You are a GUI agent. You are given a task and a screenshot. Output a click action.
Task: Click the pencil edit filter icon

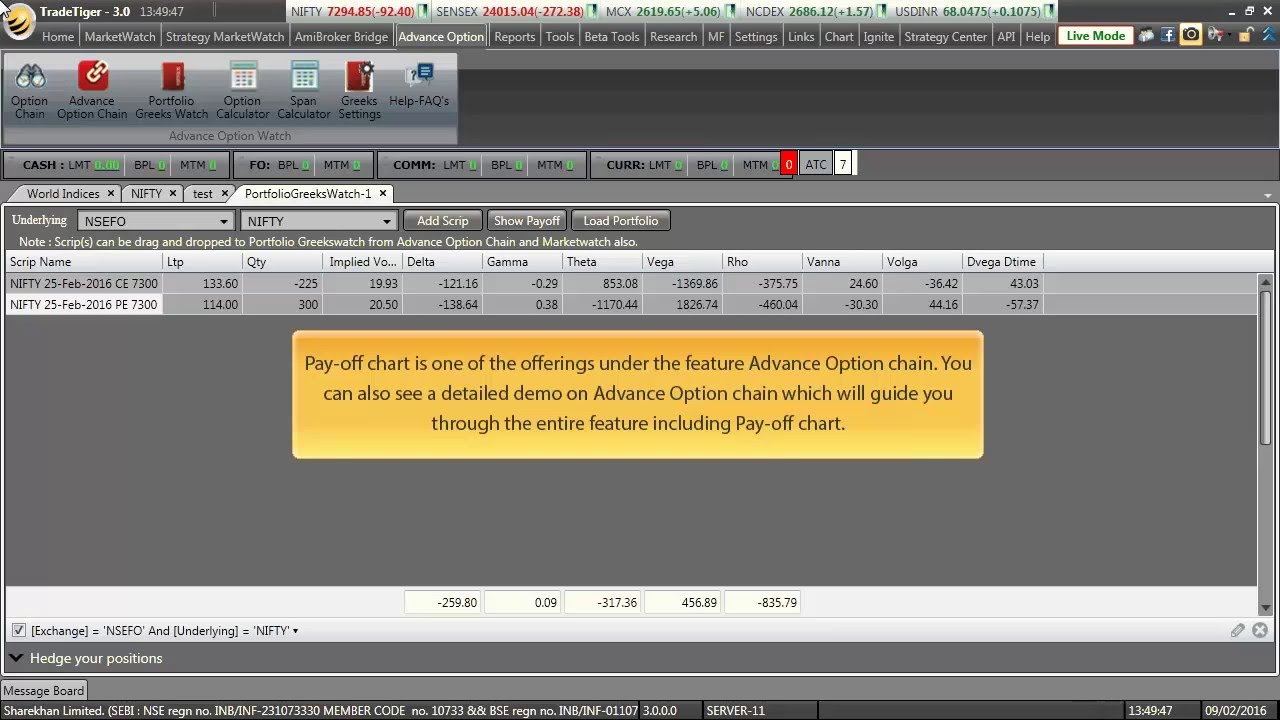point(1238,630)
